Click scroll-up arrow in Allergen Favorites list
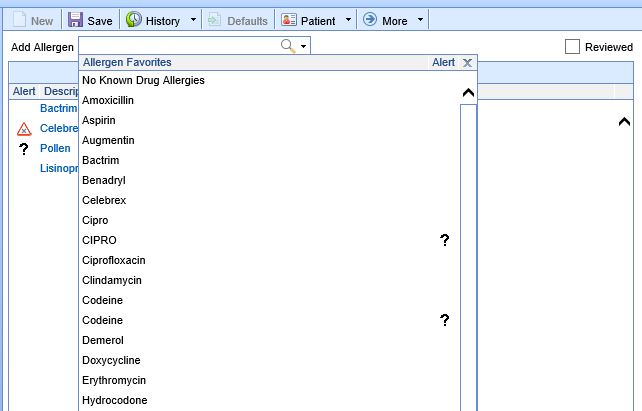The image size is (642, 411). tap(468, 93)
